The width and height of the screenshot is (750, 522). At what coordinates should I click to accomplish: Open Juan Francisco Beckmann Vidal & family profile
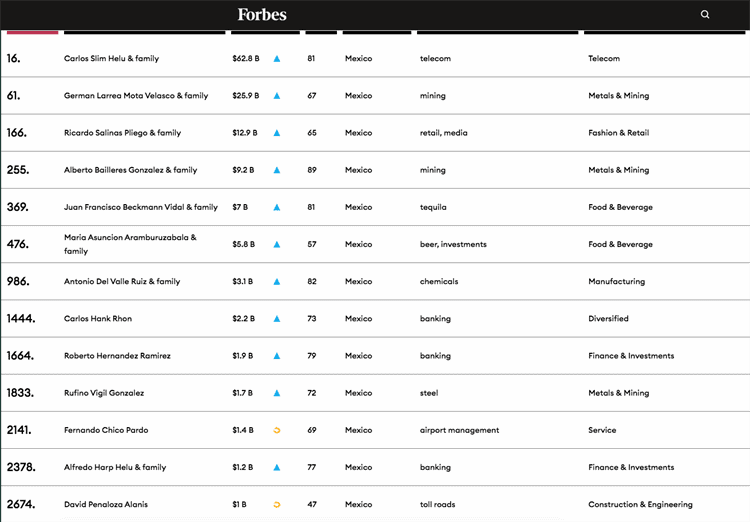141,207
